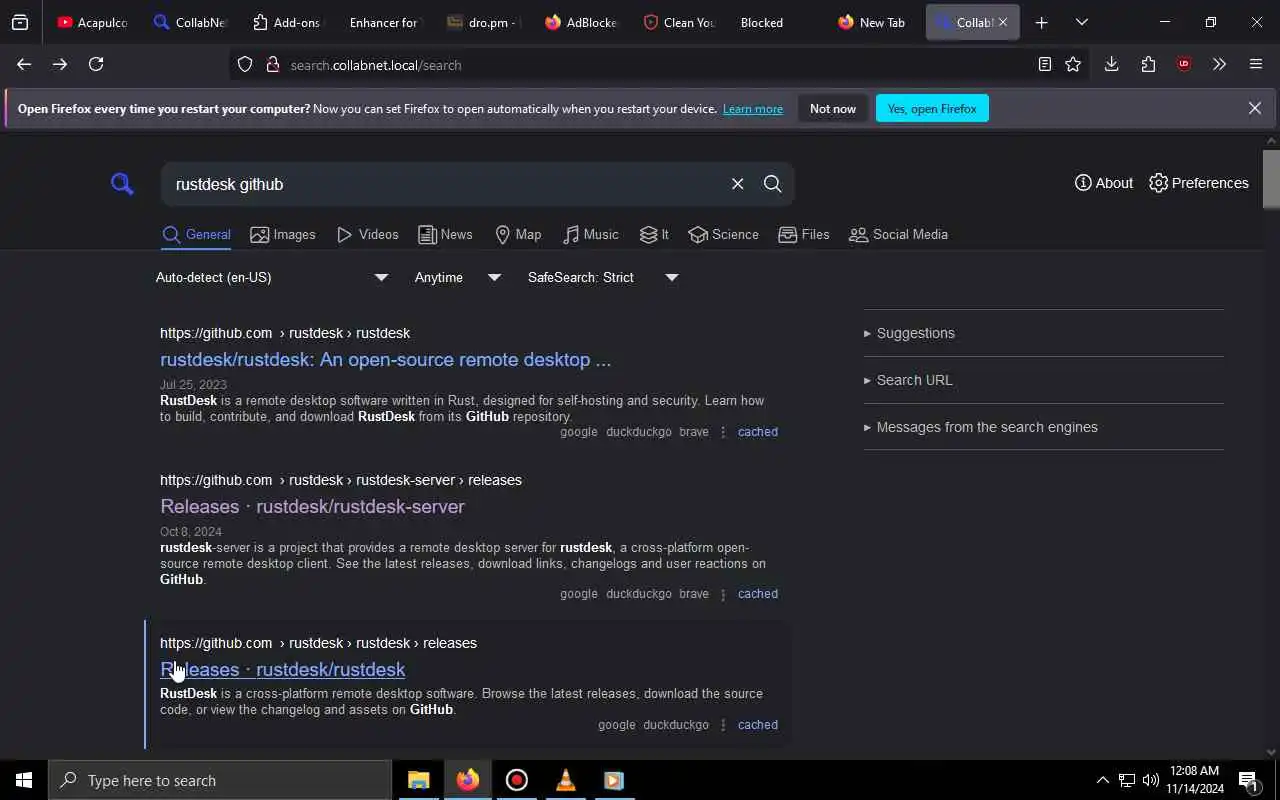Open the Windows Start menu
Viewport: 1280px width, 800px height.
tap(24, 780)
